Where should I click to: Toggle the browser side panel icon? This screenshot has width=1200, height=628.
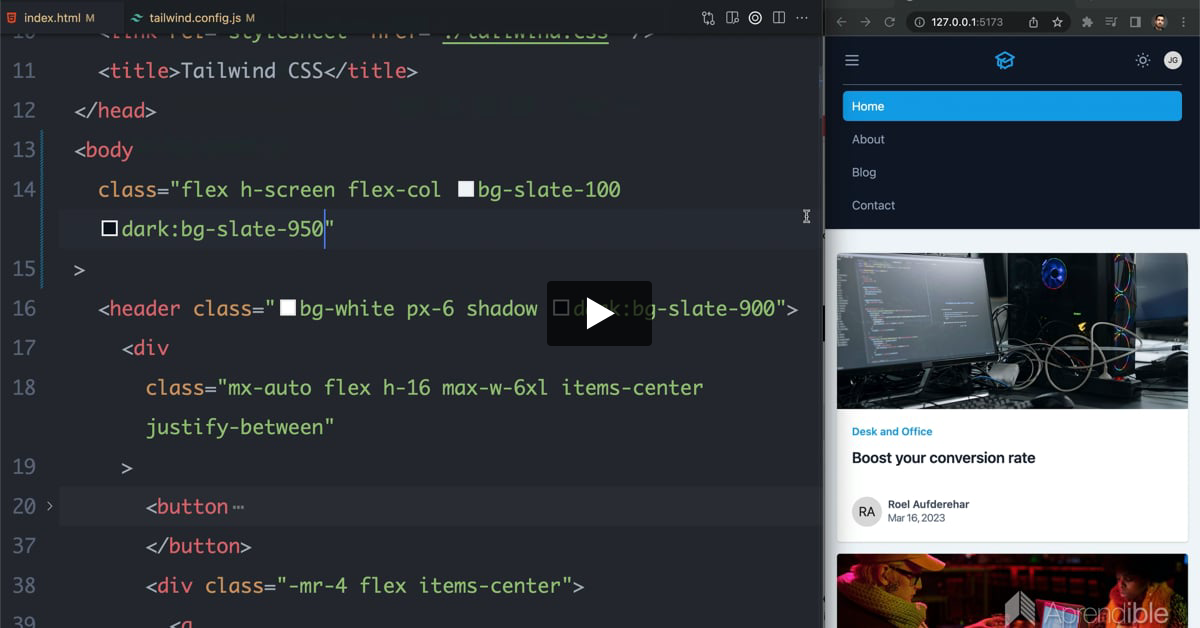click(x=1135, y=22)
